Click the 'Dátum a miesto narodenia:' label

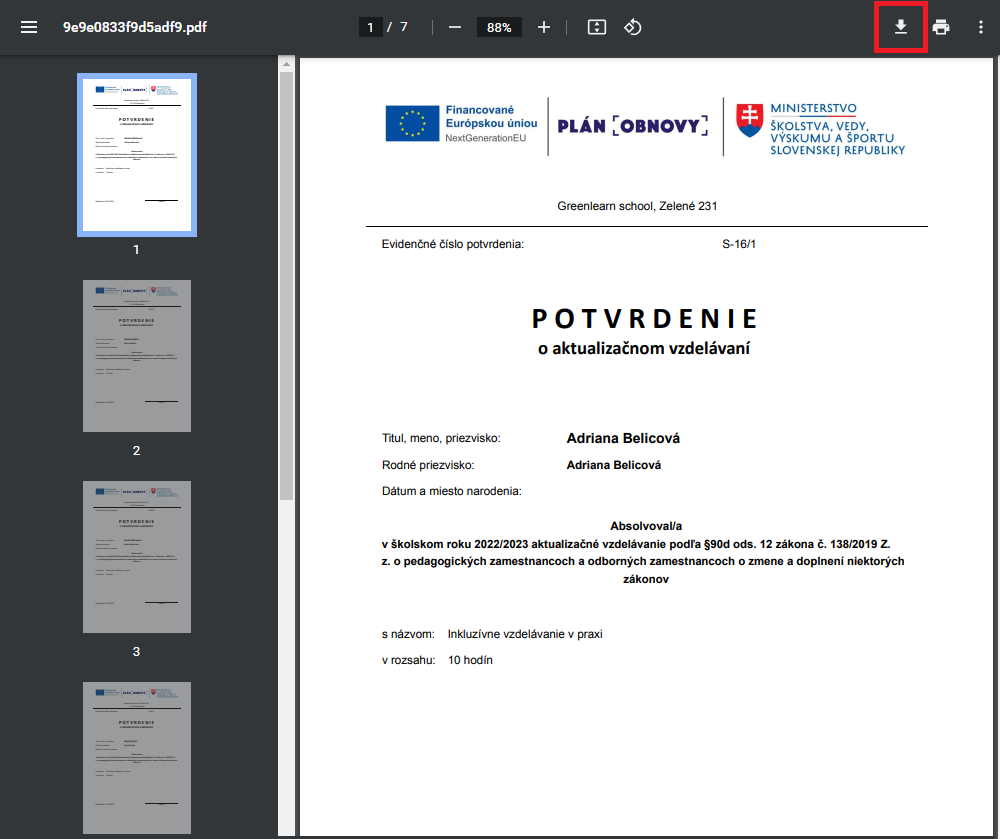pos(452,492)
